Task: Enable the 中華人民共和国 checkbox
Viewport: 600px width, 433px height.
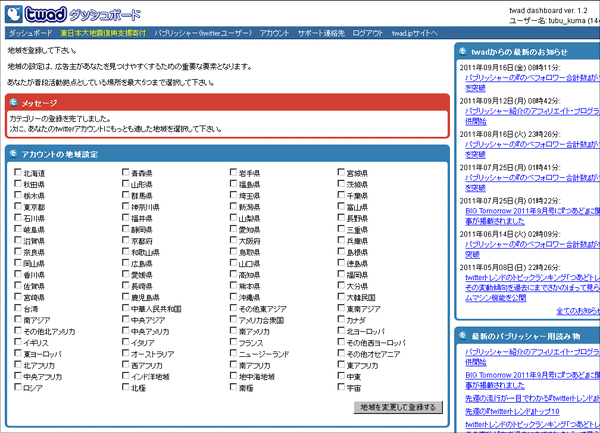Action: [x=126, y=308]
